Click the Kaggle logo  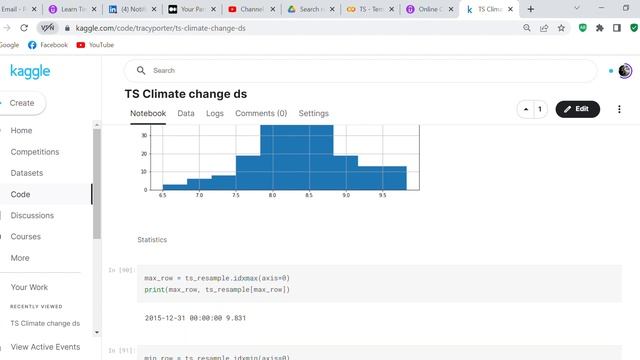(30, 71)
